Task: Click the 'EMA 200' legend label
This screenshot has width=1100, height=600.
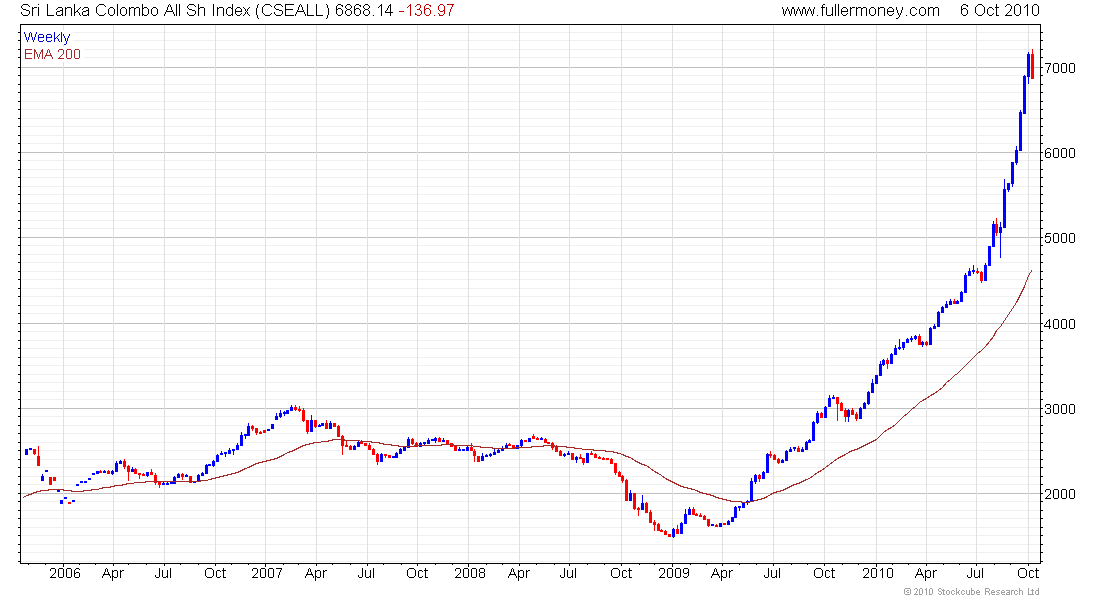Action: click(53, 55)
